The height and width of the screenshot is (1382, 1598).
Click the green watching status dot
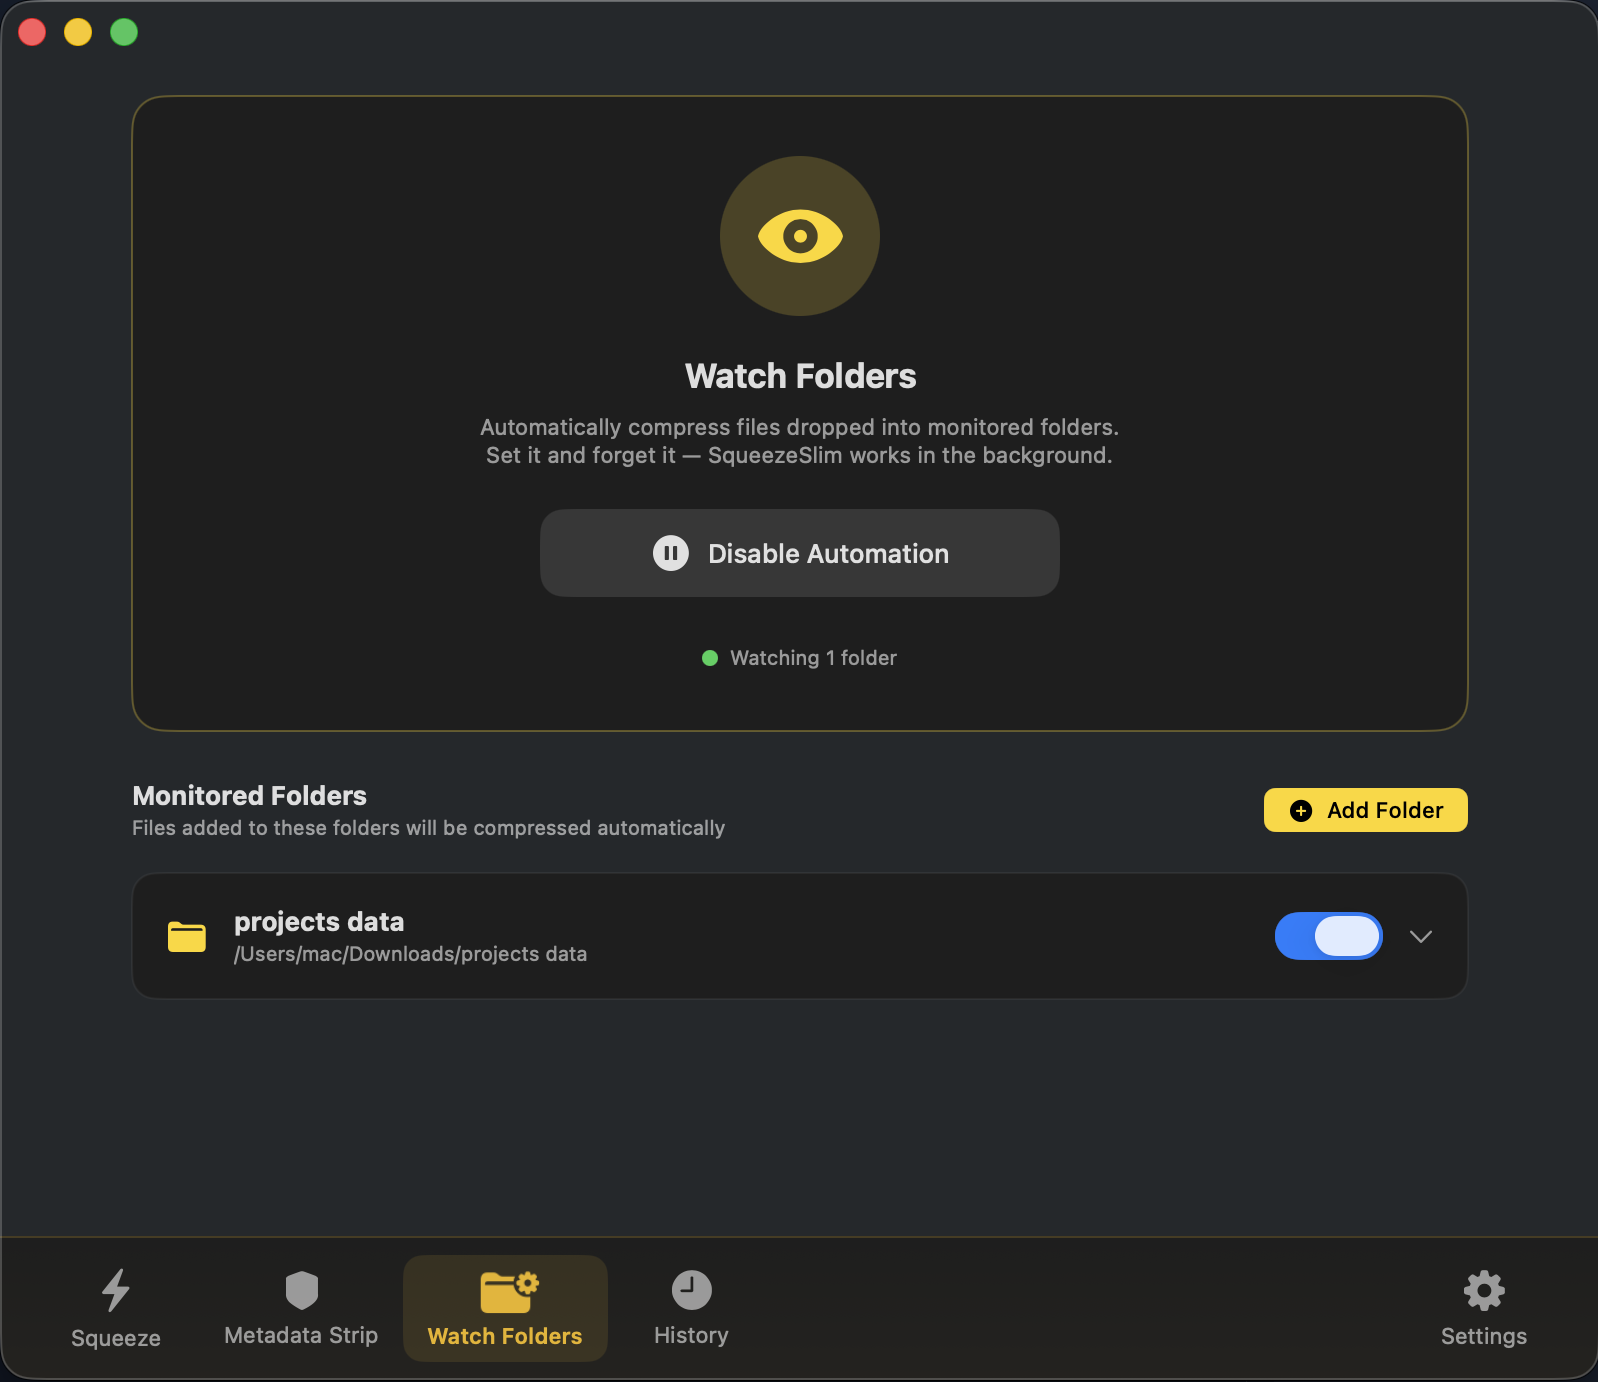710,658
